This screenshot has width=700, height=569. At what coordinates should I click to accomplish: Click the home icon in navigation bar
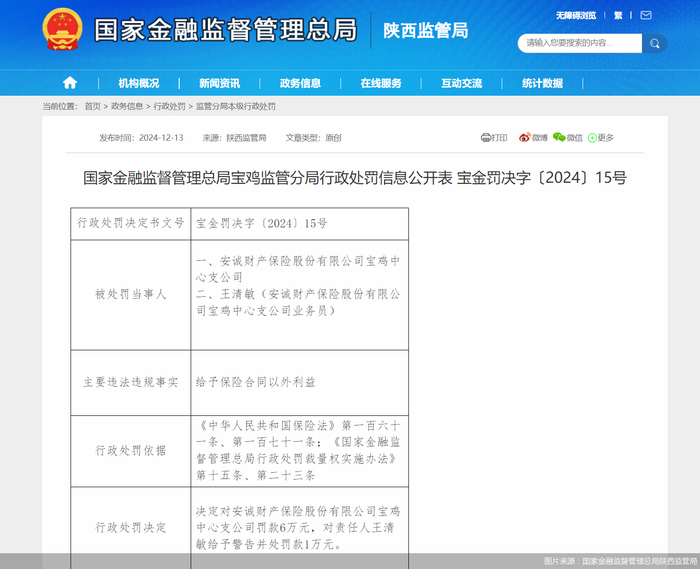pos(70,83)
